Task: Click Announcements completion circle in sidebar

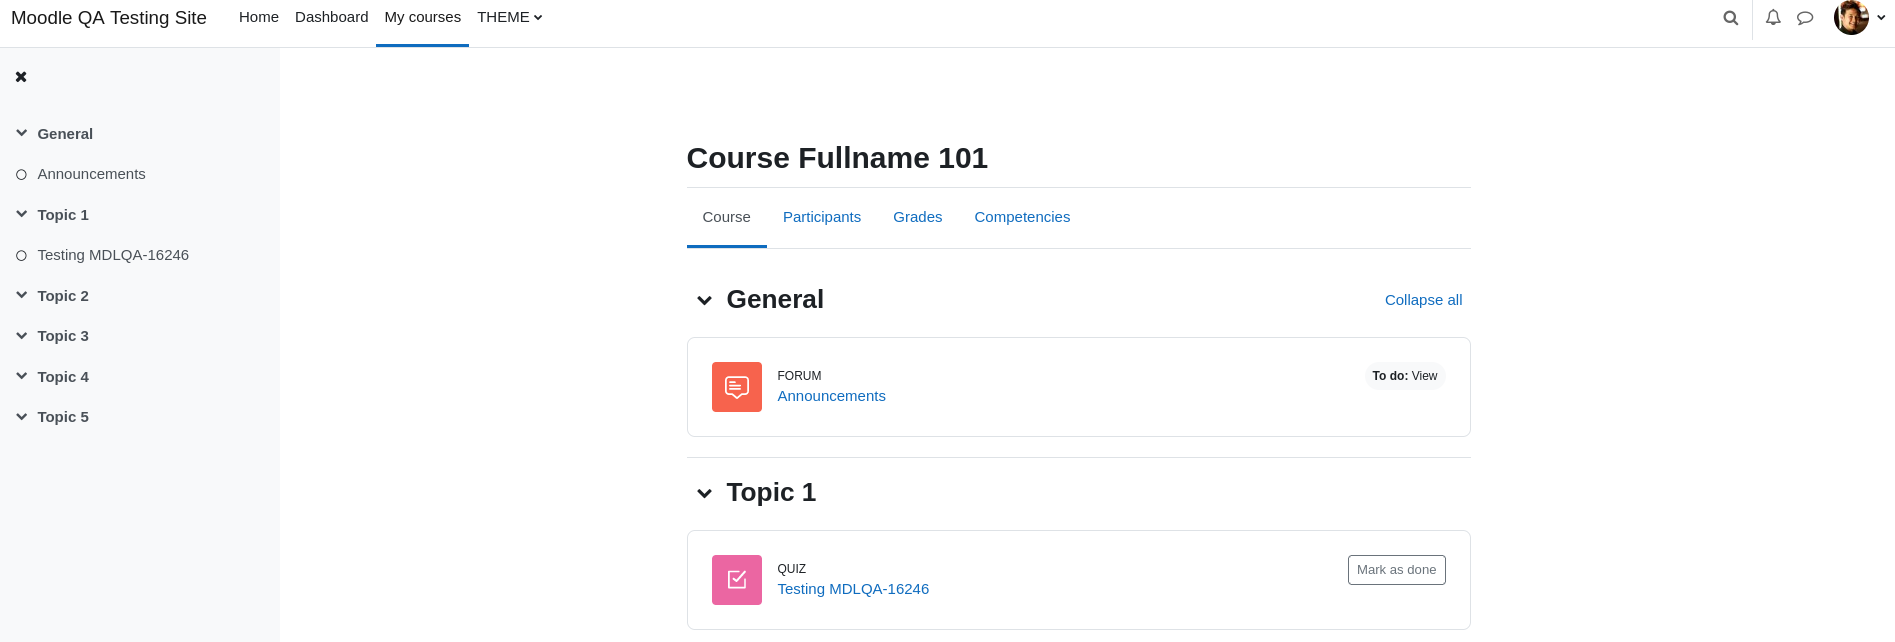Action: tap(21, 175)
